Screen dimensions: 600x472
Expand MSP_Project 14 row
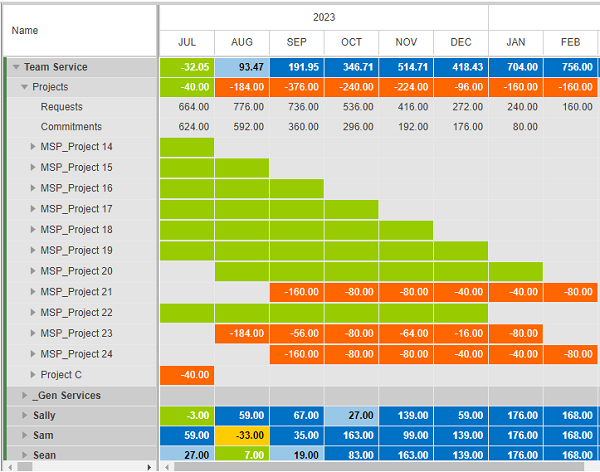(34, 147)
